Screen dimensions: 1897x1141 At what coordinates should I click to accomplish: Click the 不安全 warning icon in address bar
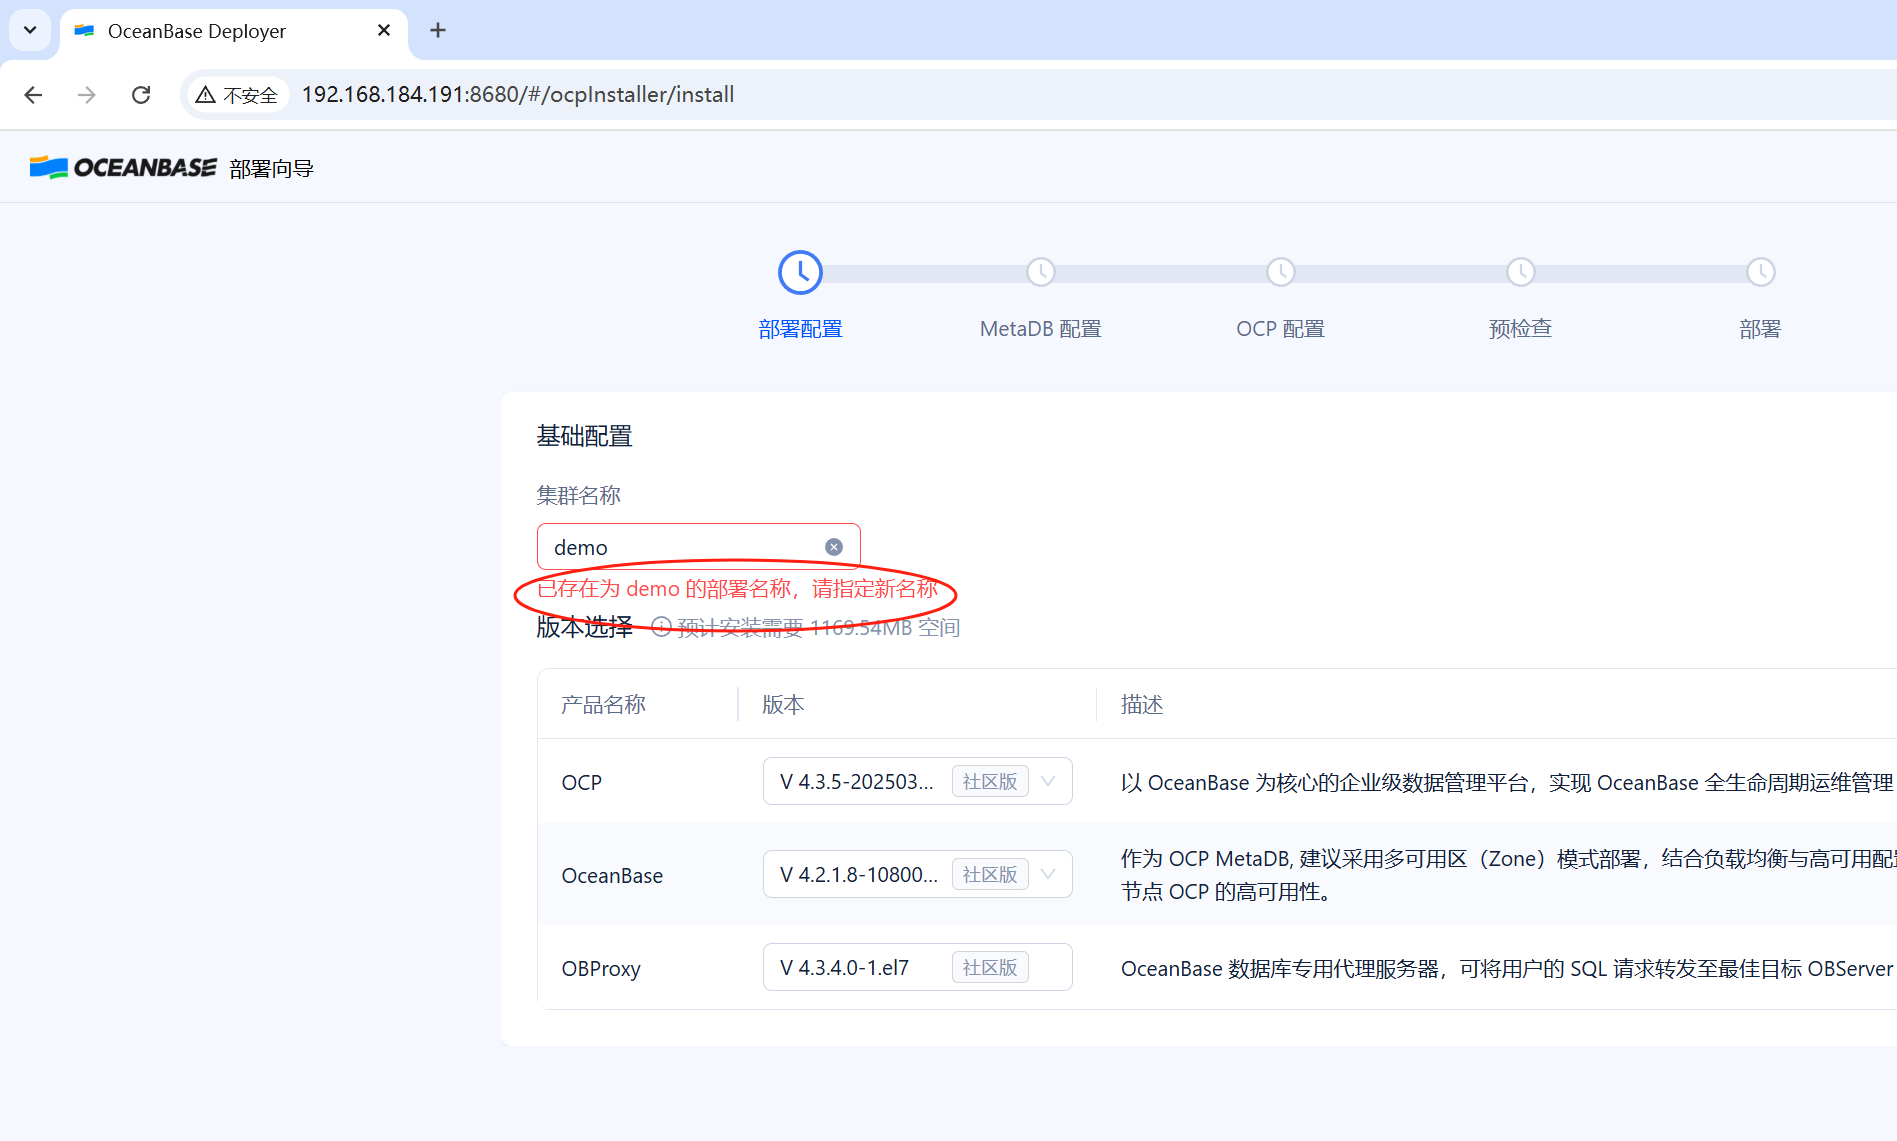206,94
